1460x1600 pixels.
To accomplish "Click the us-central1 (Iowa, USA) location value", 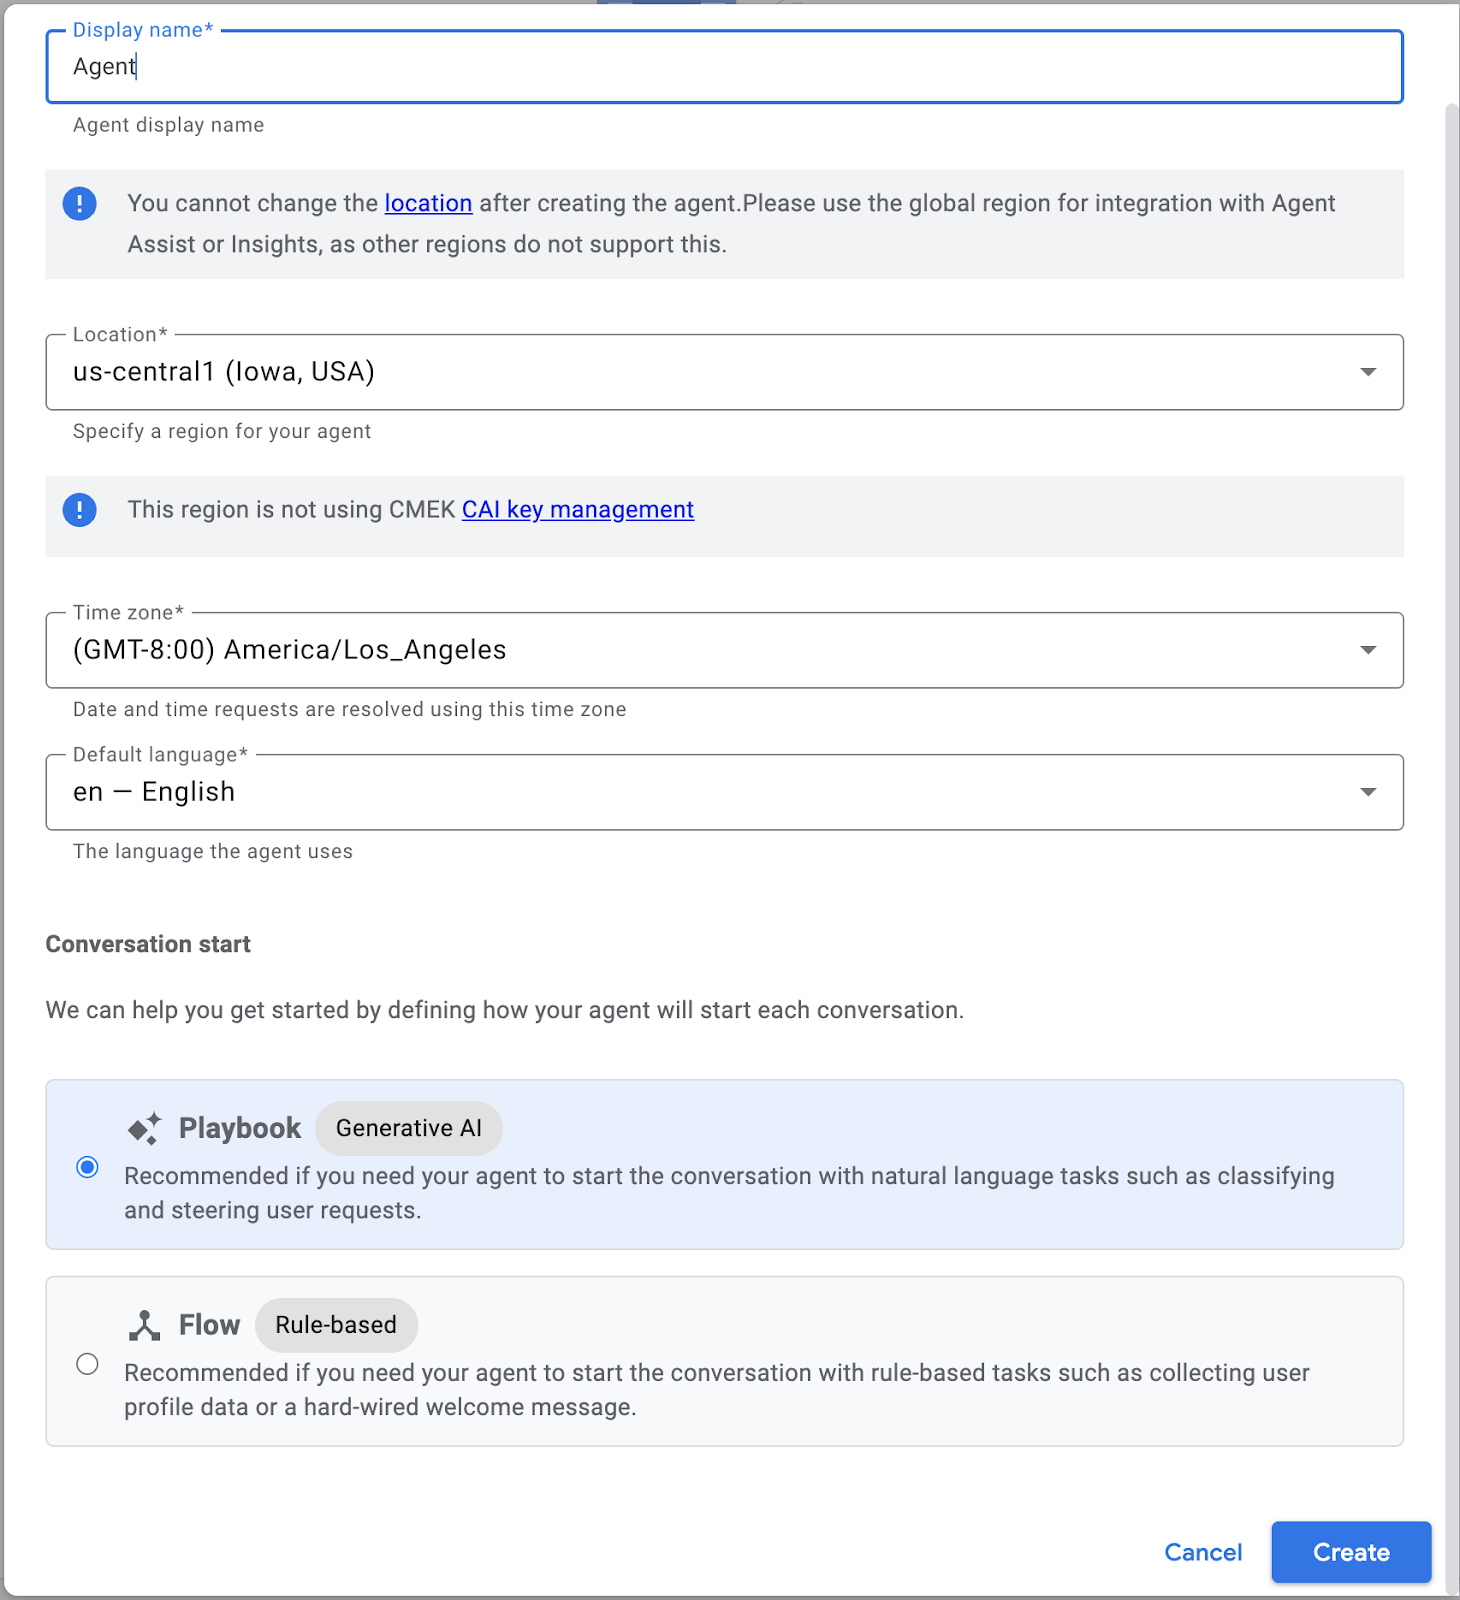I will coord(224,372).
